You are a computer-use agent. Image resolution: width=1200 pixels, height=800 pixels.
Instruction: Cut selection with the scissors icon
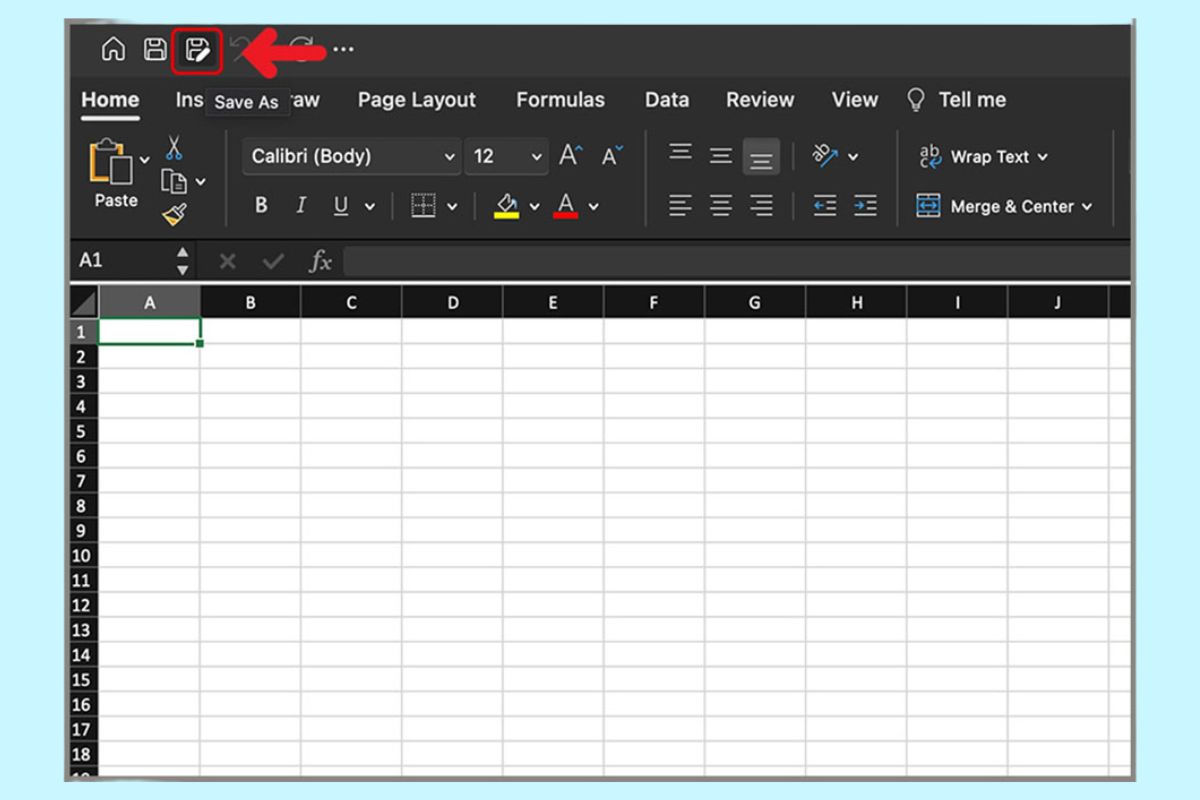tap(174, 148)
